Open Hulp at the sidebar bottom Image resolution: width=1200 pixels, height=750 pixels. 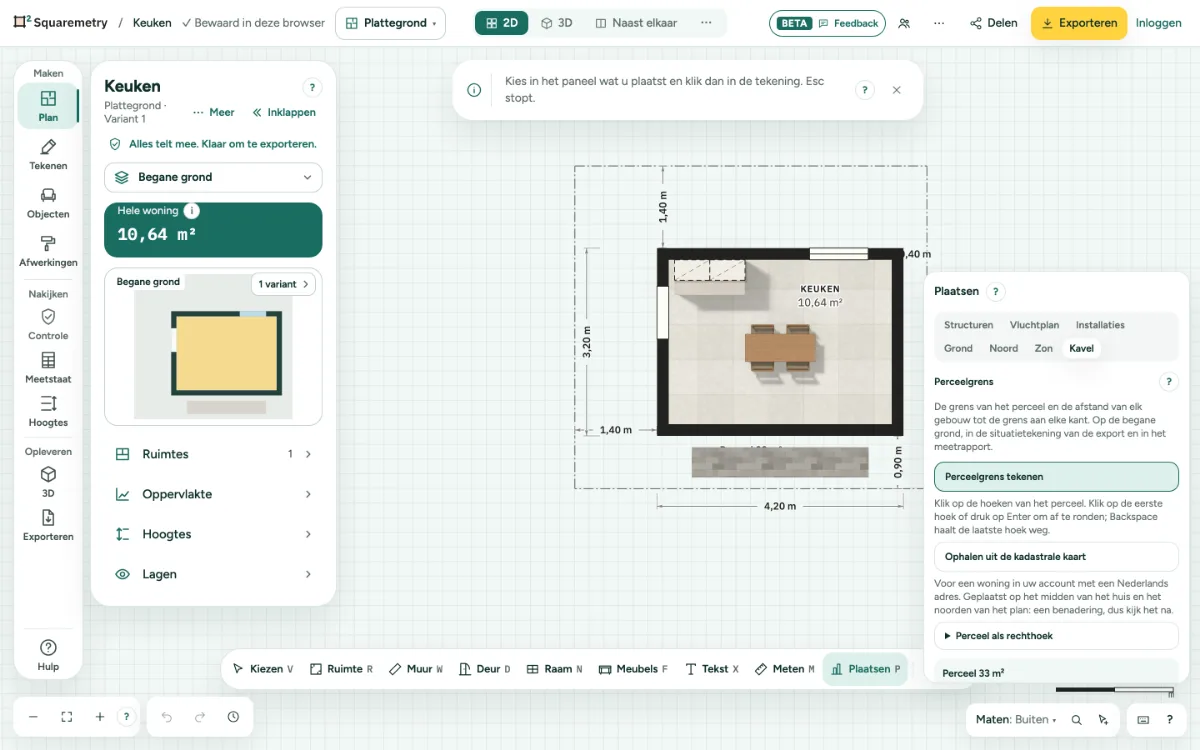[48, 655]
